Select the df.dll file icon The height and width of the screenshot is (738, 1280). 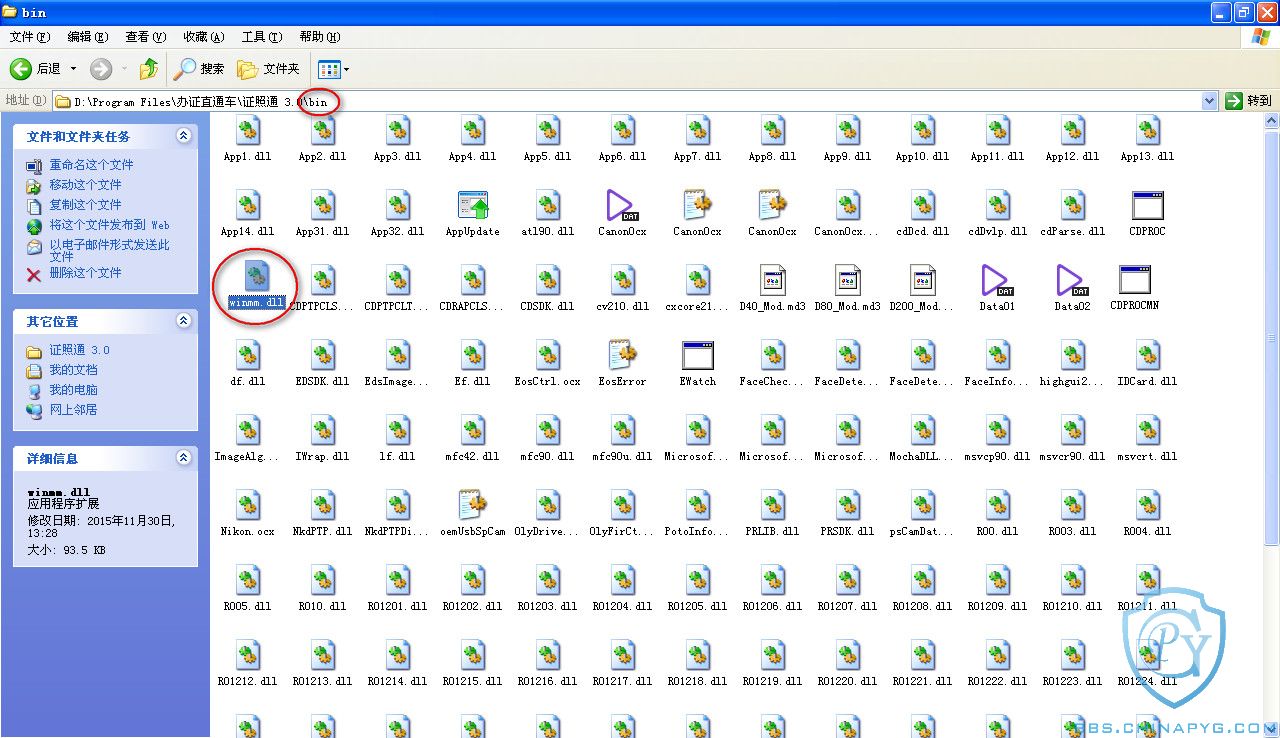point(248,355)
